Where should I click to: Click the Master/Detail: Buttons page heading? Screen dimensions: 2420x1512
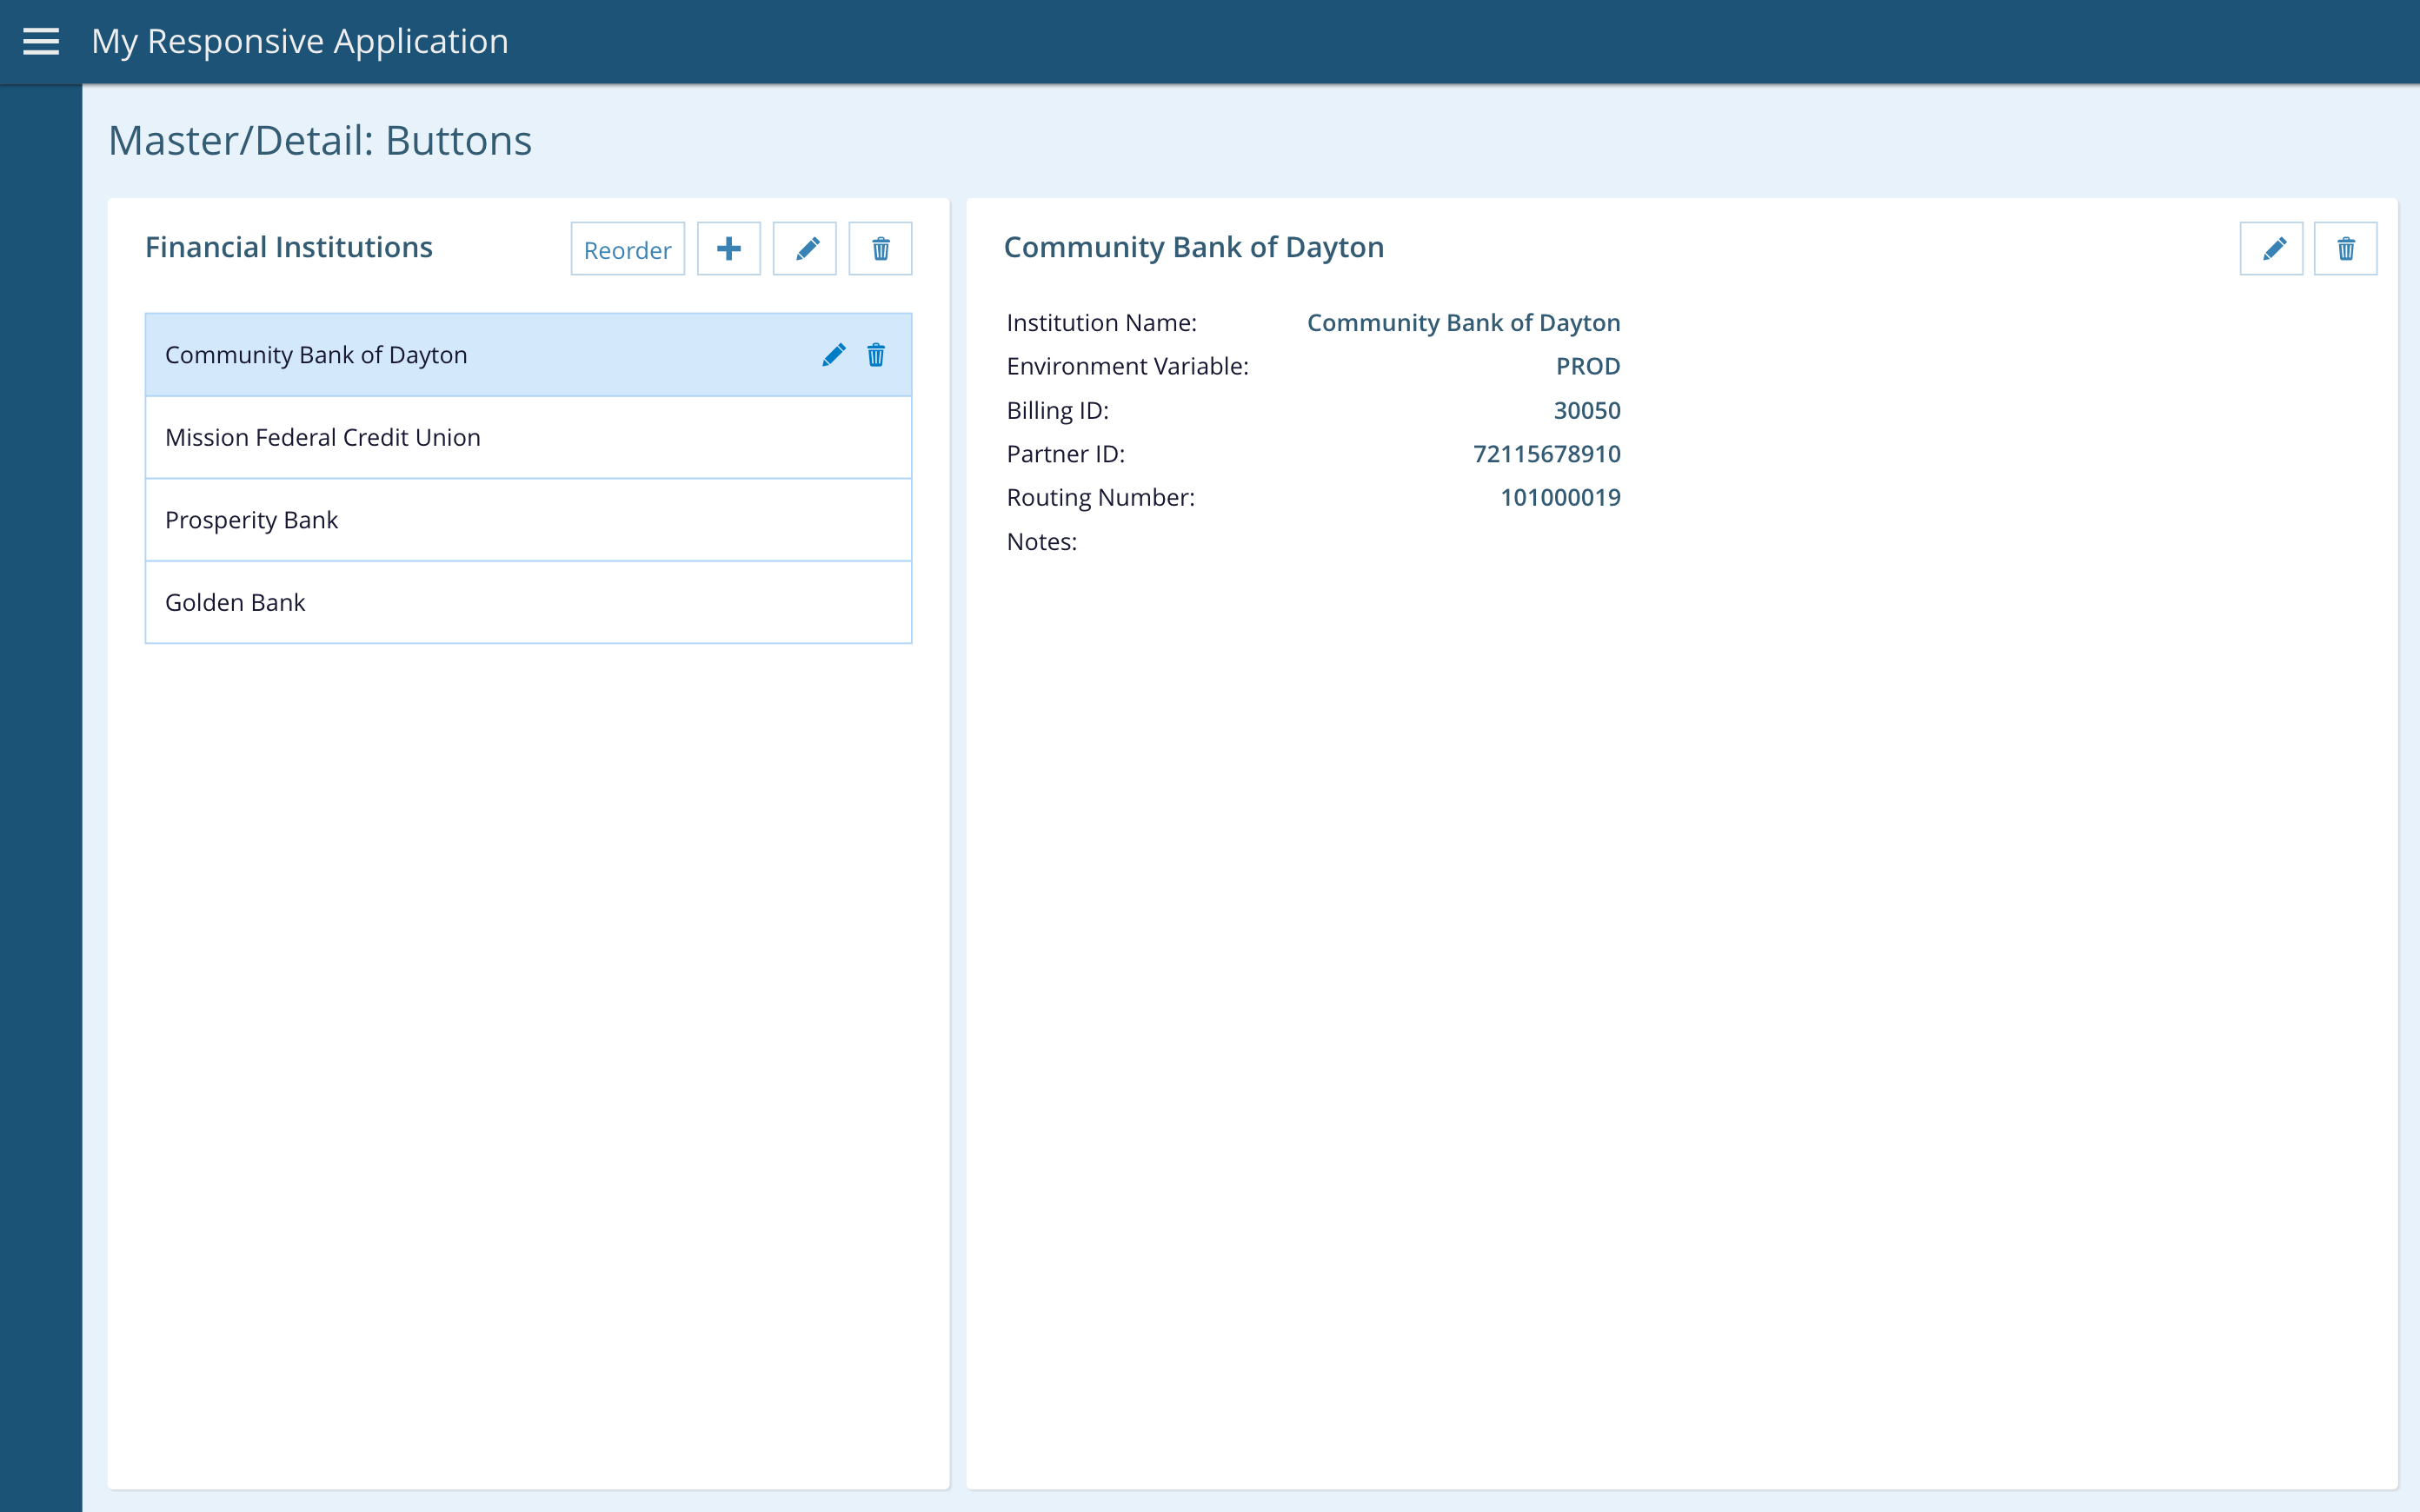[320, 141]
